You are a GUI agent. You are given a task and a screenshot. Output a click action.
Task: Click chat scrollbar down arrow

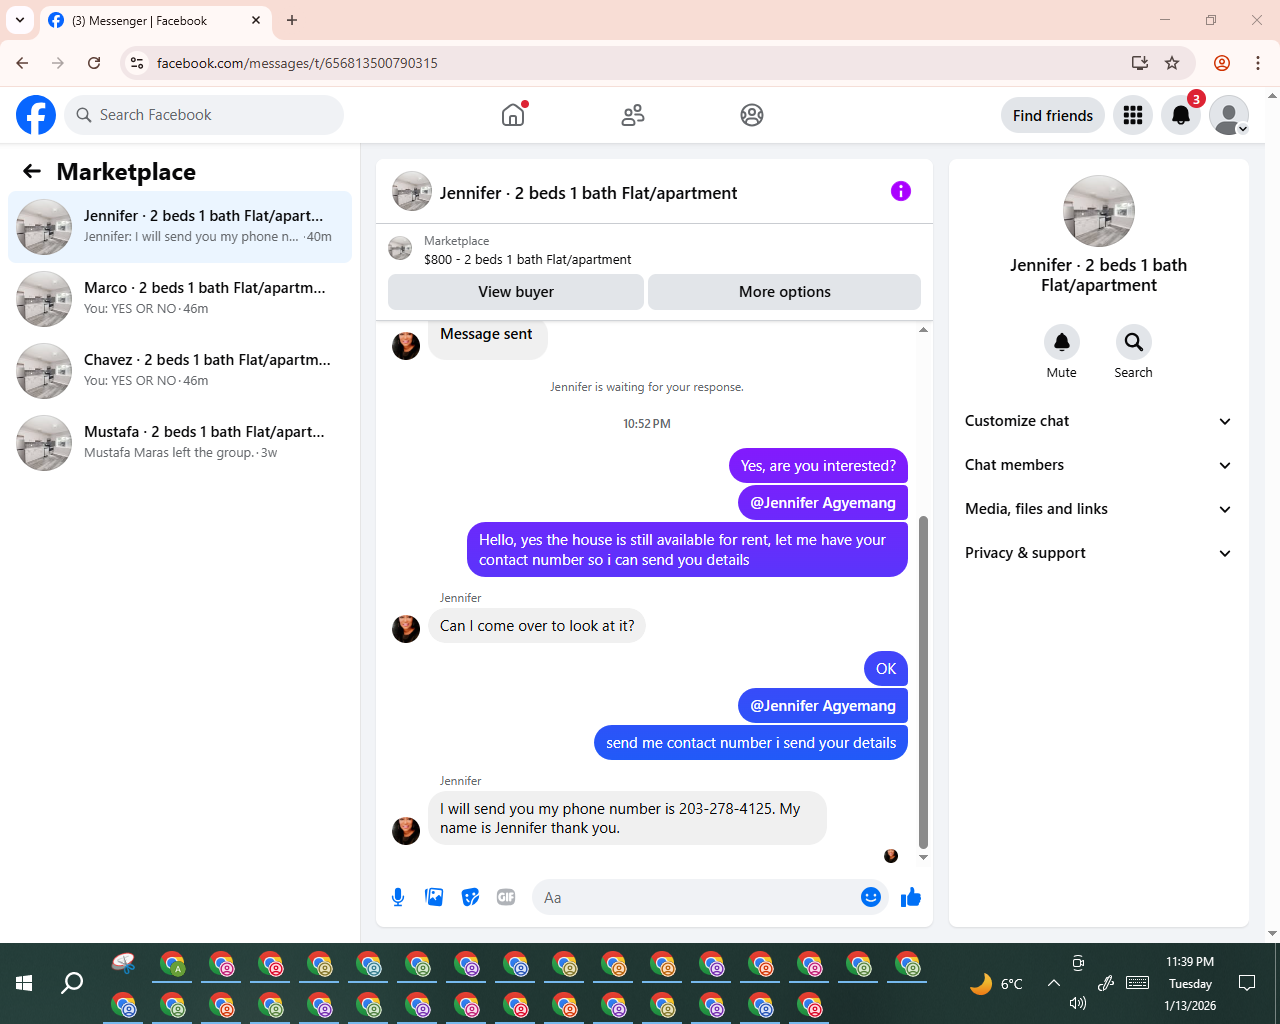coord(923,857)
